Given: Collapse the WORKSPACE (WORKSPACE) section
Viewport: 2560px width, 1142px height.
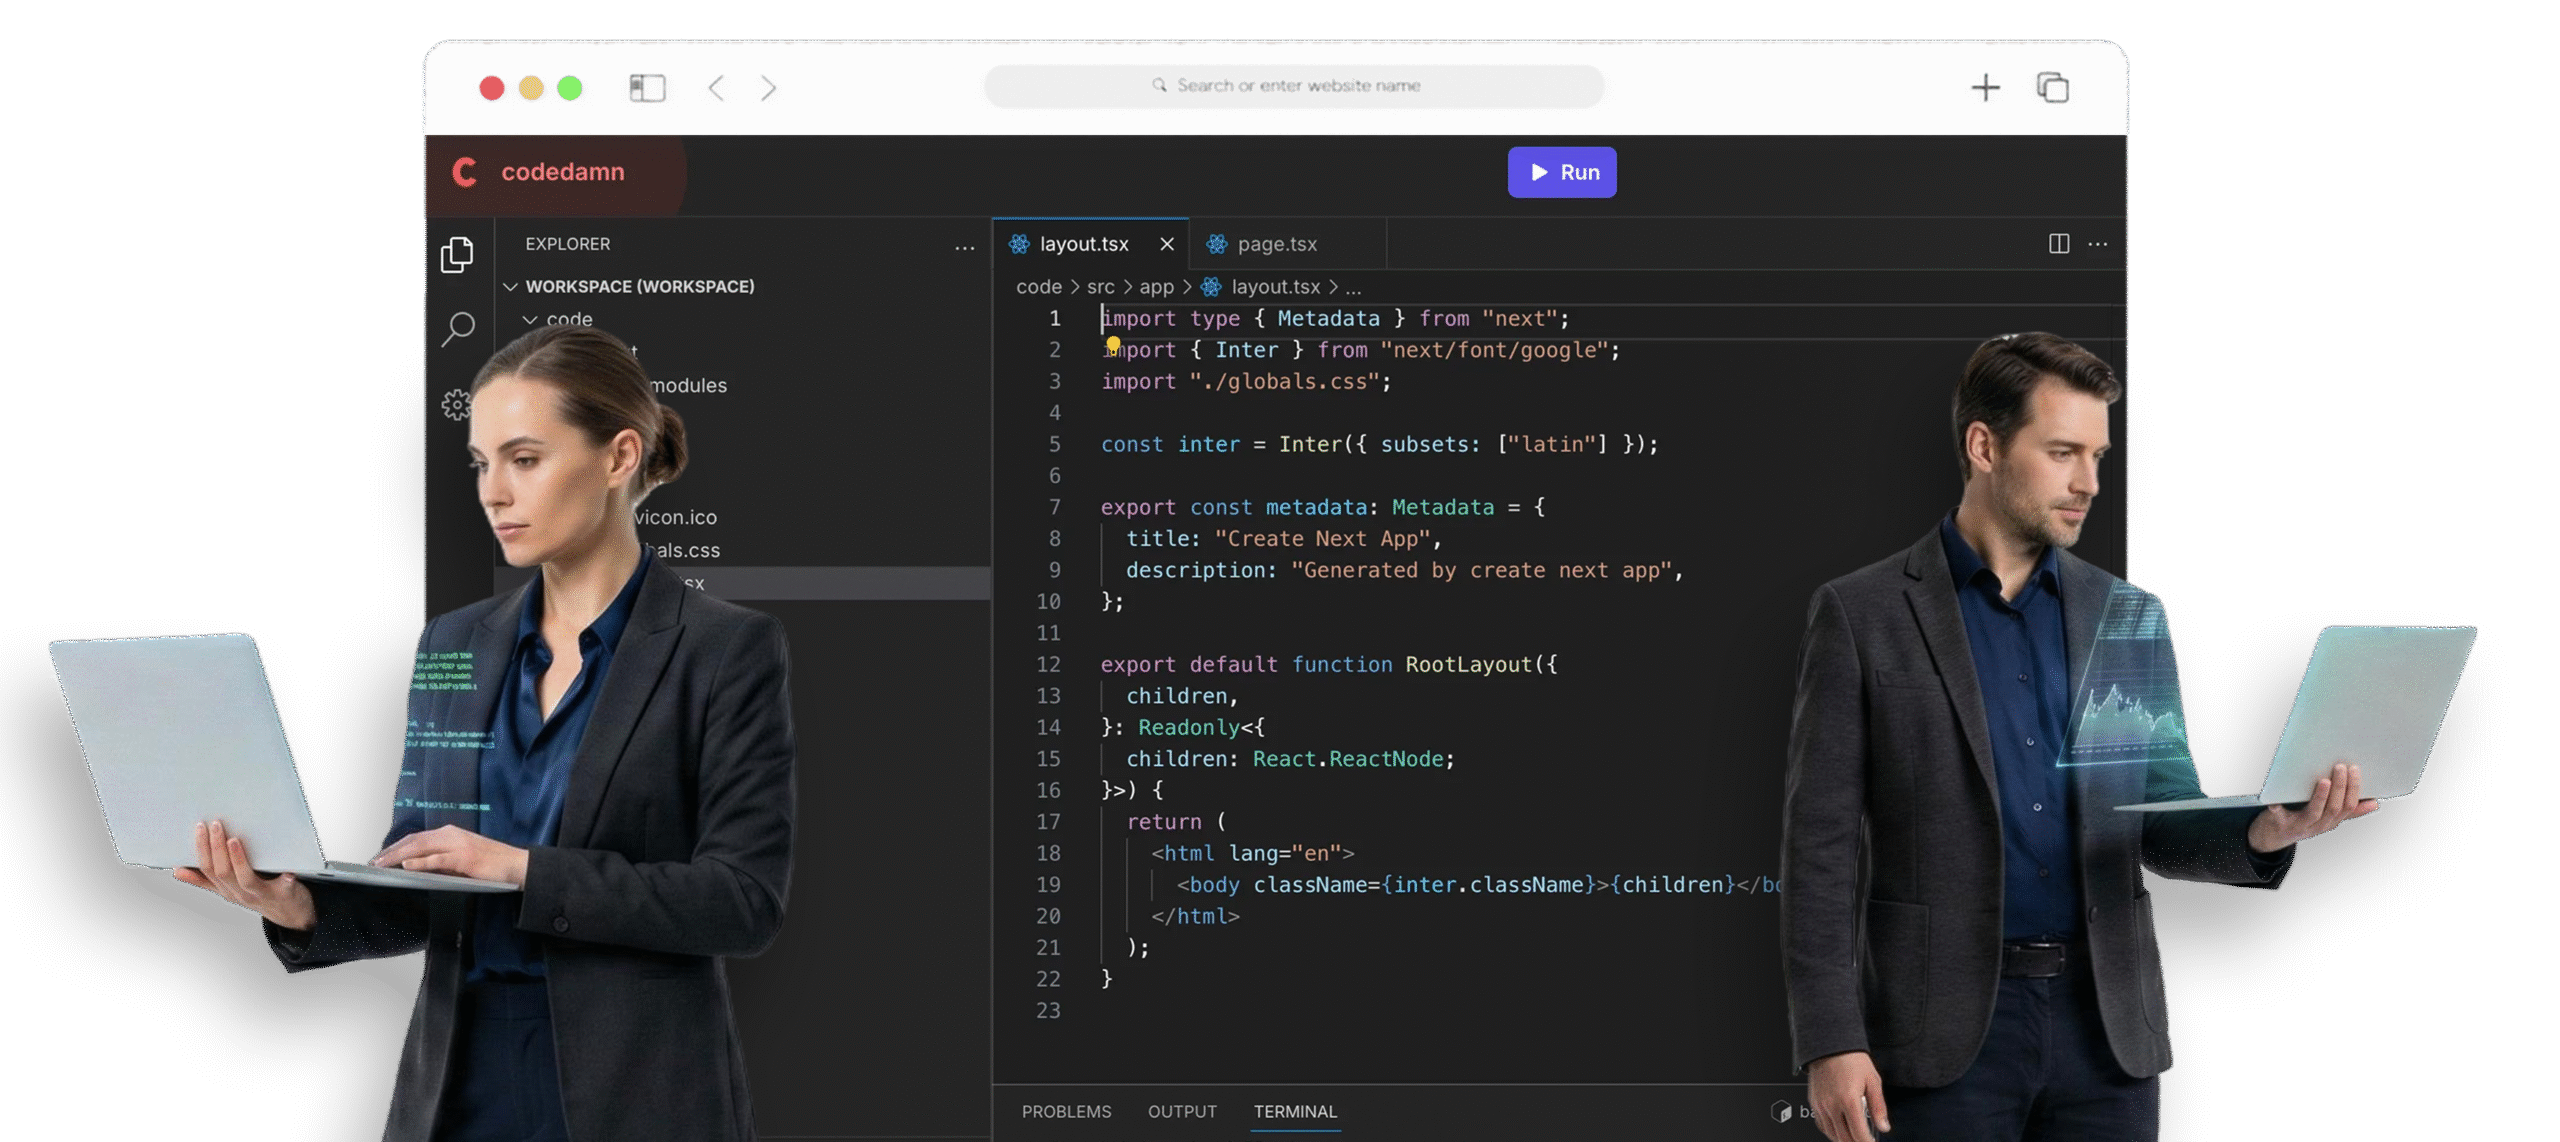Looking at the screenshot, I should [511, 287].
